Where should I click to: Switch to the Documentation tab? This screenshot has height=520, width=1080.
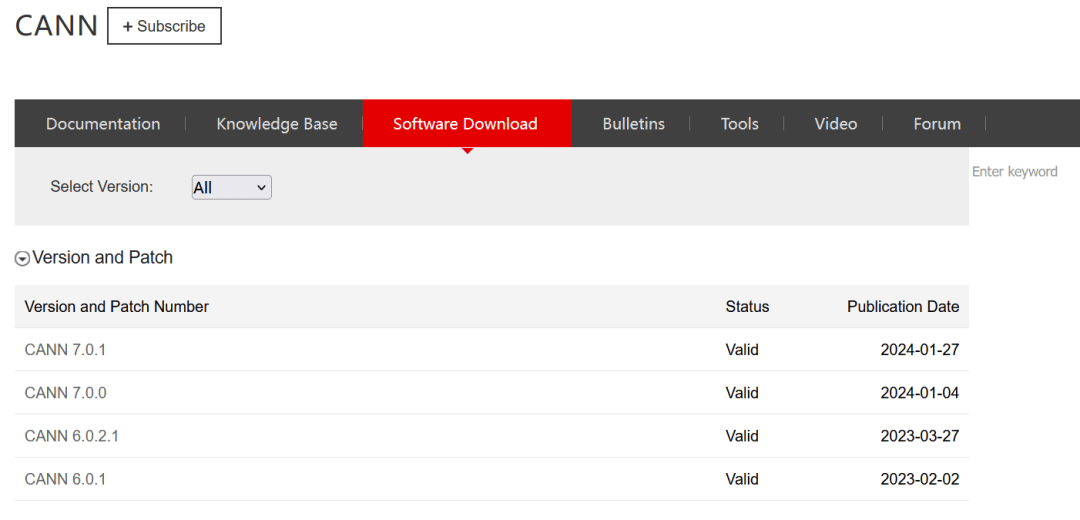(x=103, y=124)
